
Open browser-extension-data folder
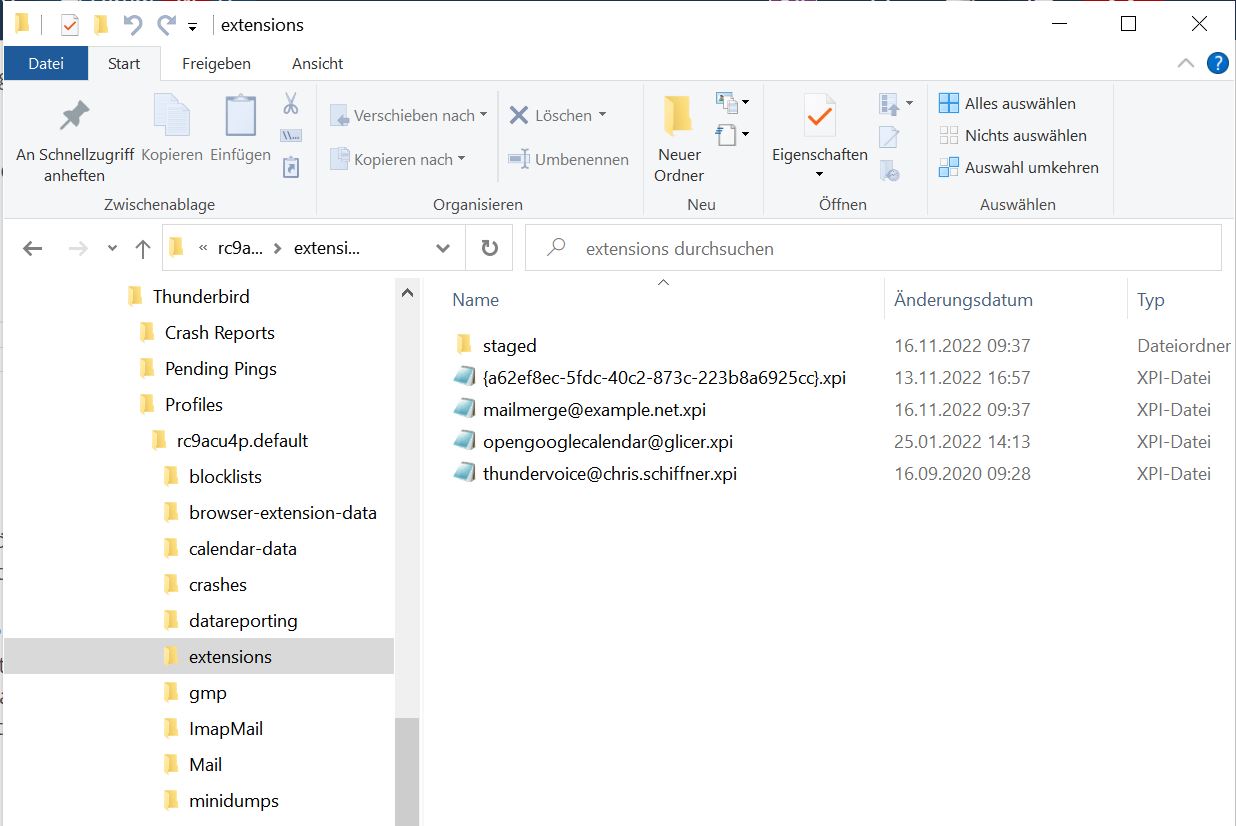point(283,512)
